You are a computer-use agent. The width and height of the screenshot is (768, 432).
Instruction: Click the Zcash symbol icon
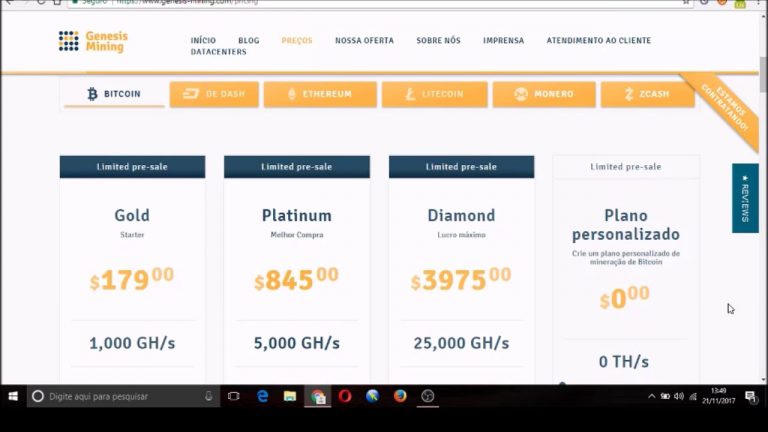click(x=629, y=94)
